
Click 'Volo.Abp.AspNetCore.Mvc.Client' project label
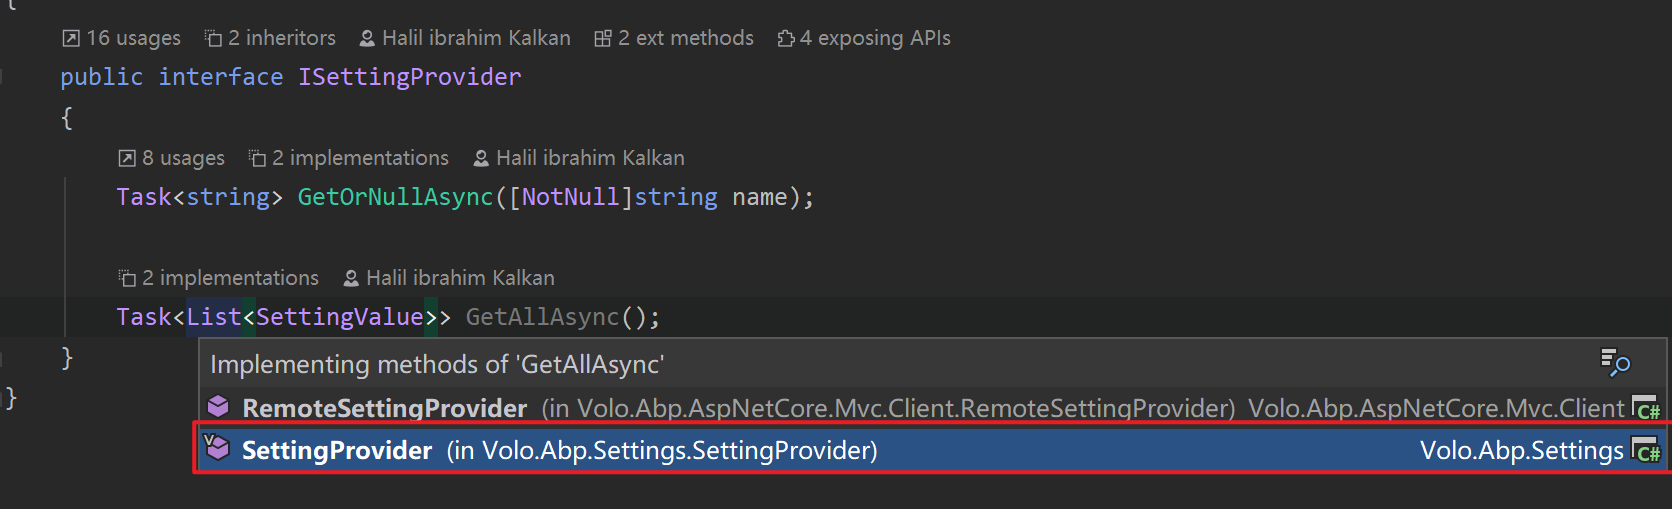coord(1436,408)
